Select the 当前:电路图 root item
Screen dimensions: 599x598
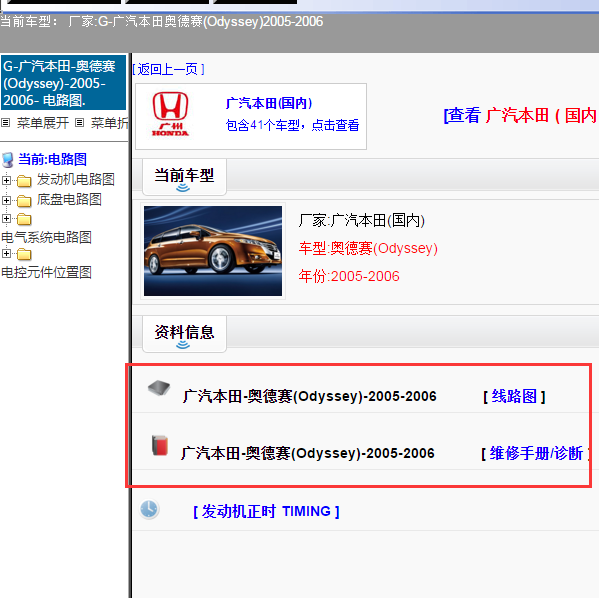click(52, 159)
